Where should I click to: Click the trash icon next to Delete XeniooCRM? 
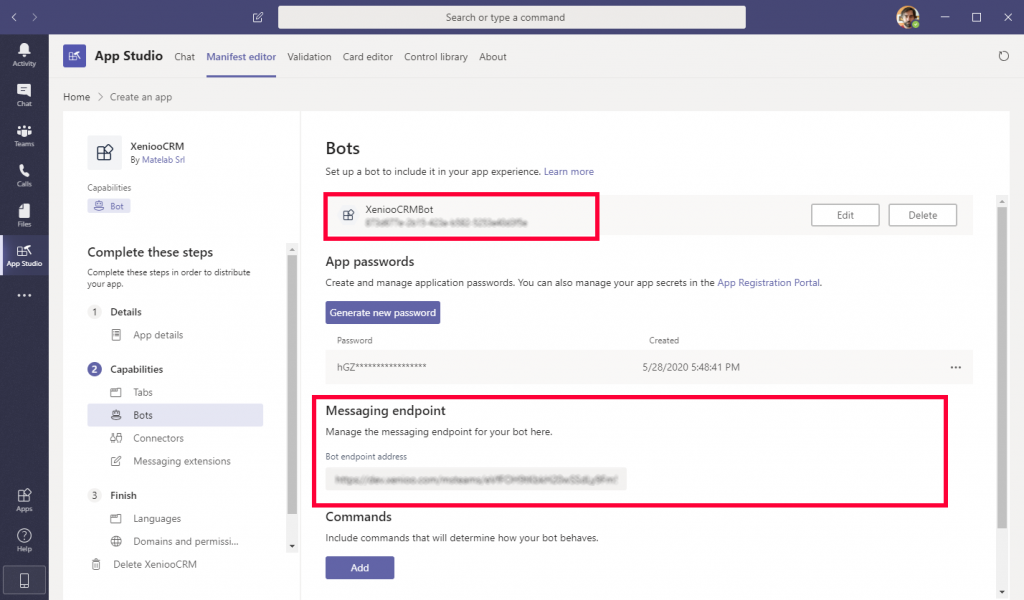[96, 564]
